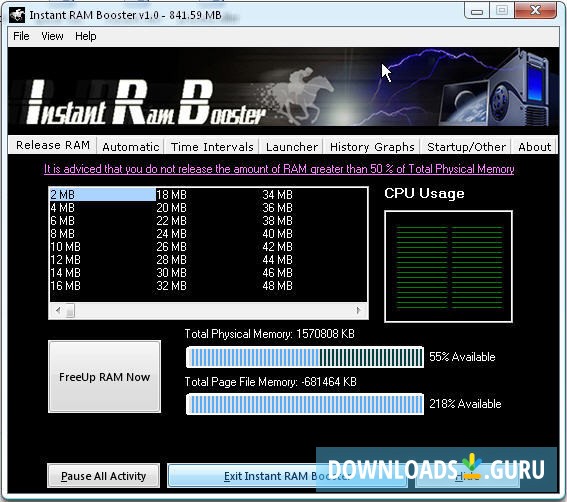Open the Time Intervals tab

click(x=212, y=147)
